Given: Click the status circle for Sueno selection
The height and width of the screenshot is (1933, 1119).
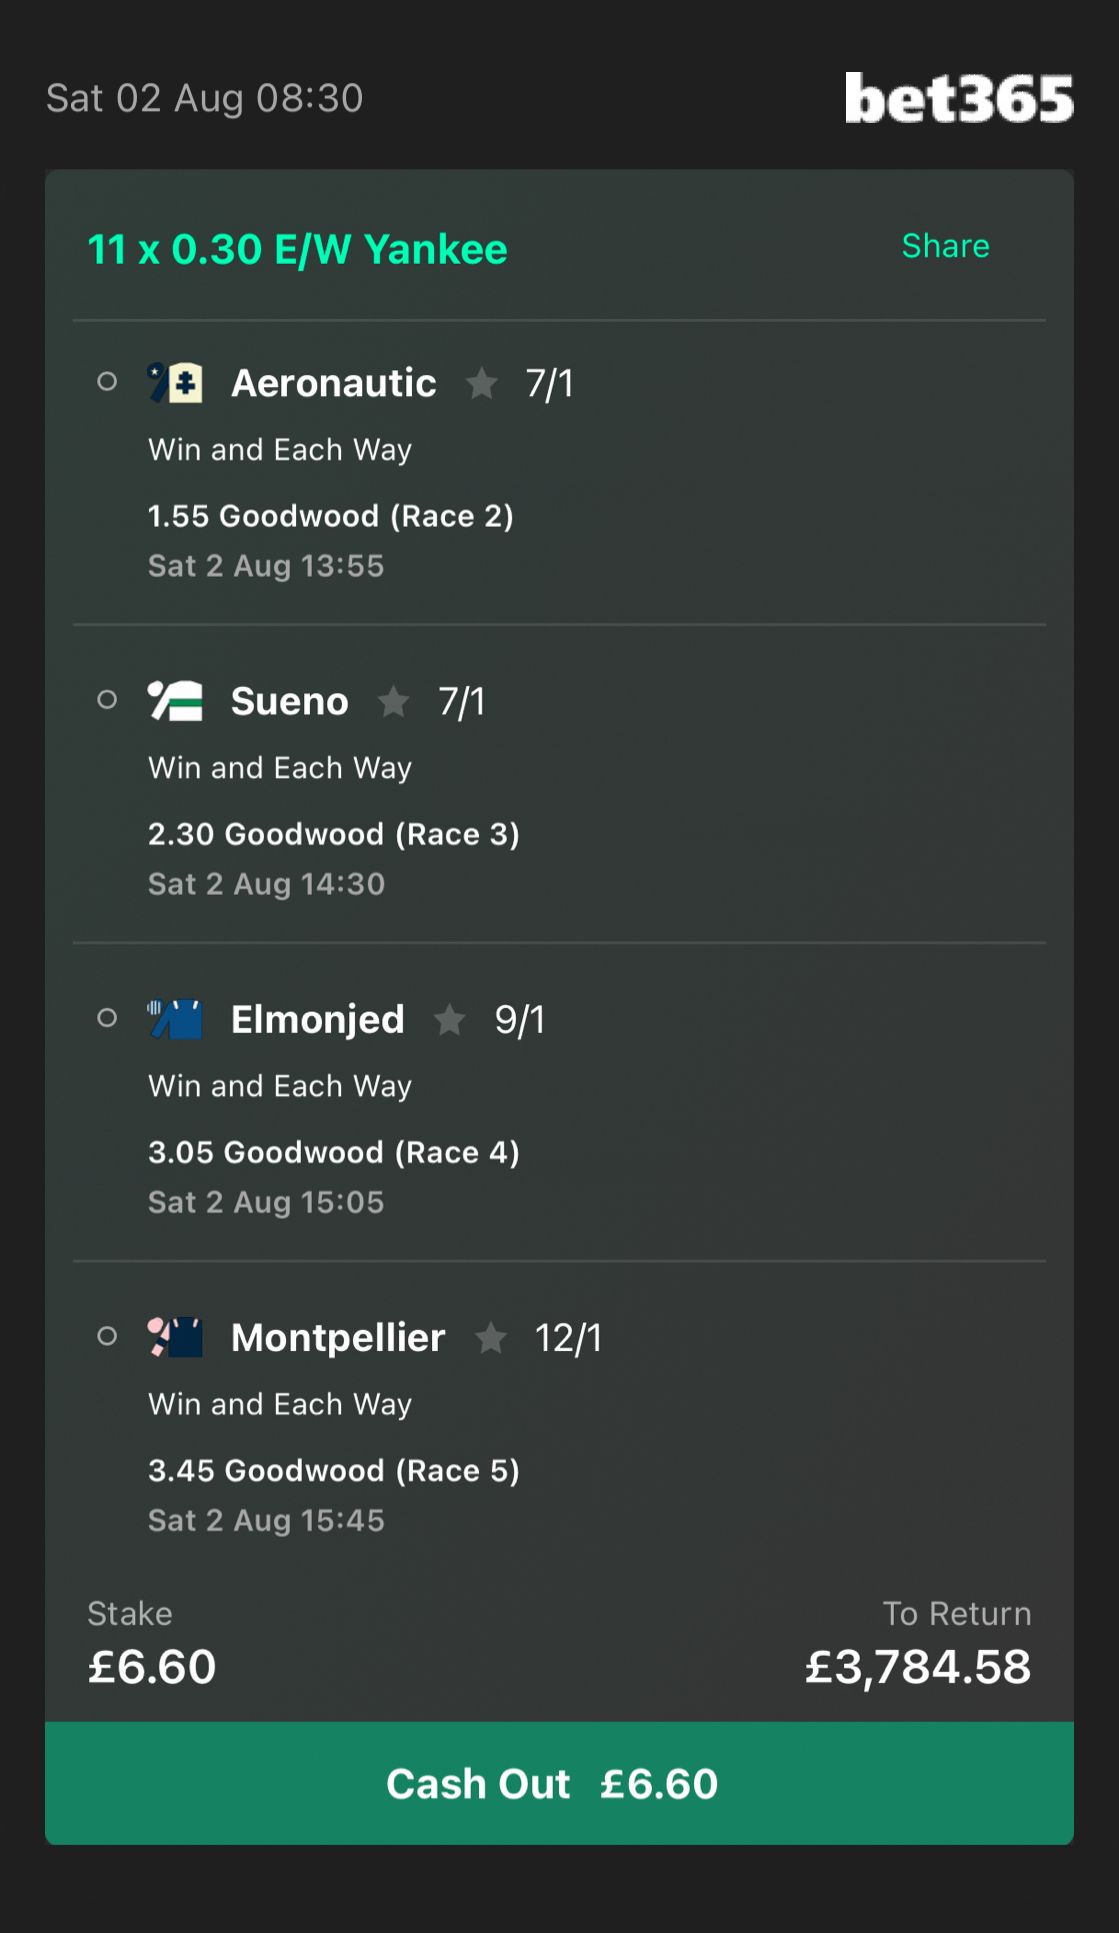Looking at the screenshot, I should tap(107, 700).
